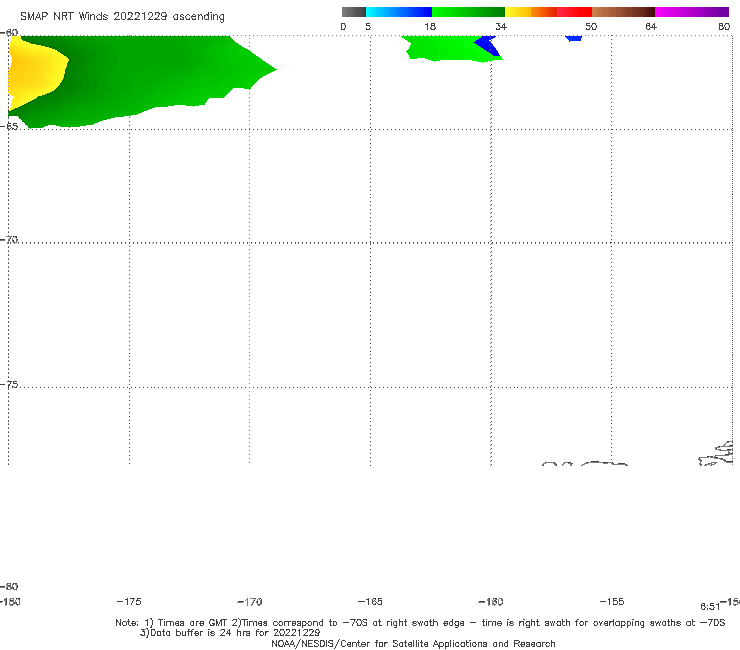The image size is (740, 650).
Task: Click the longitude label -175
Action: tap(129, 601)
